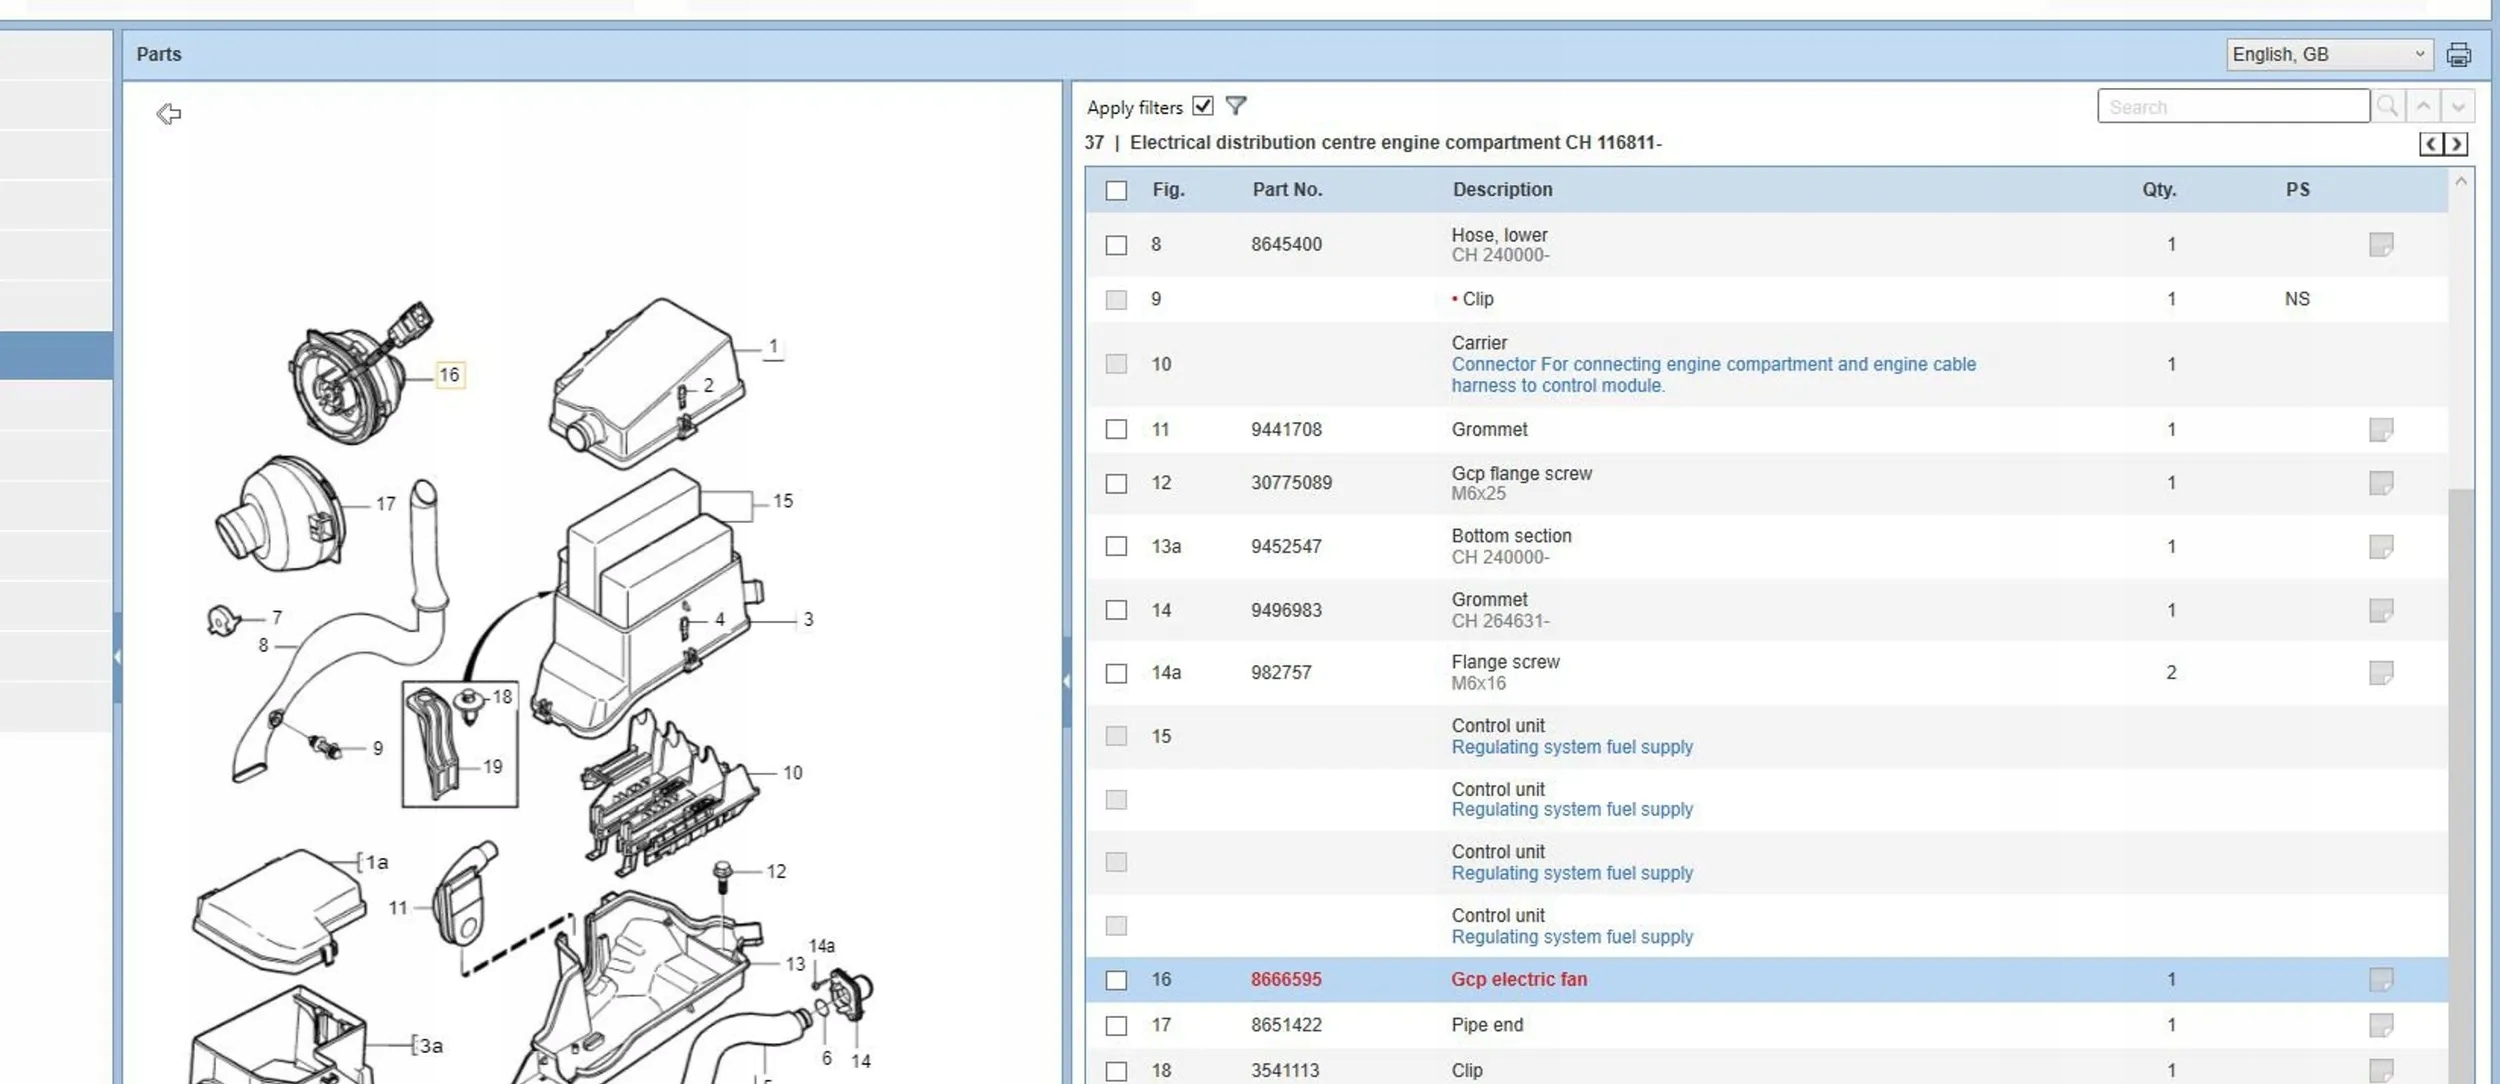2500x1084 pixels.
Task: Go to next search result arrow
Action: click(2458, 106)
